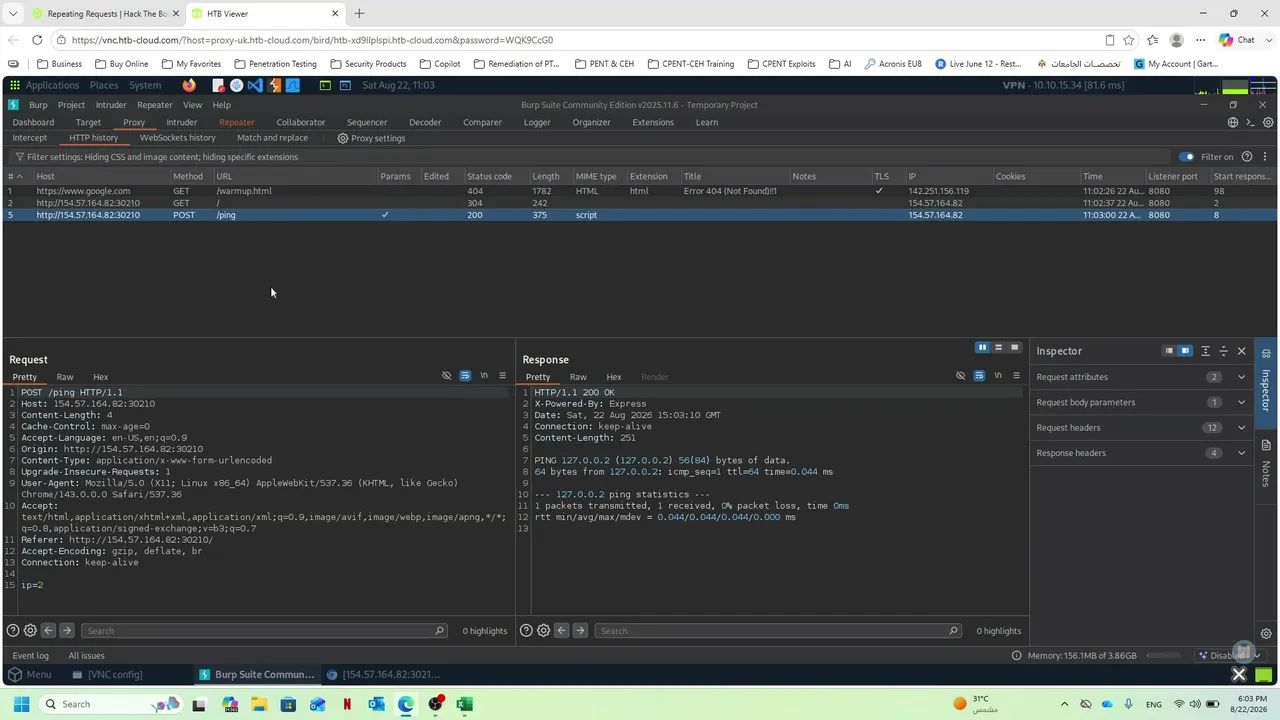Sort HTTP history by Status code column

[x=489, y=176]
